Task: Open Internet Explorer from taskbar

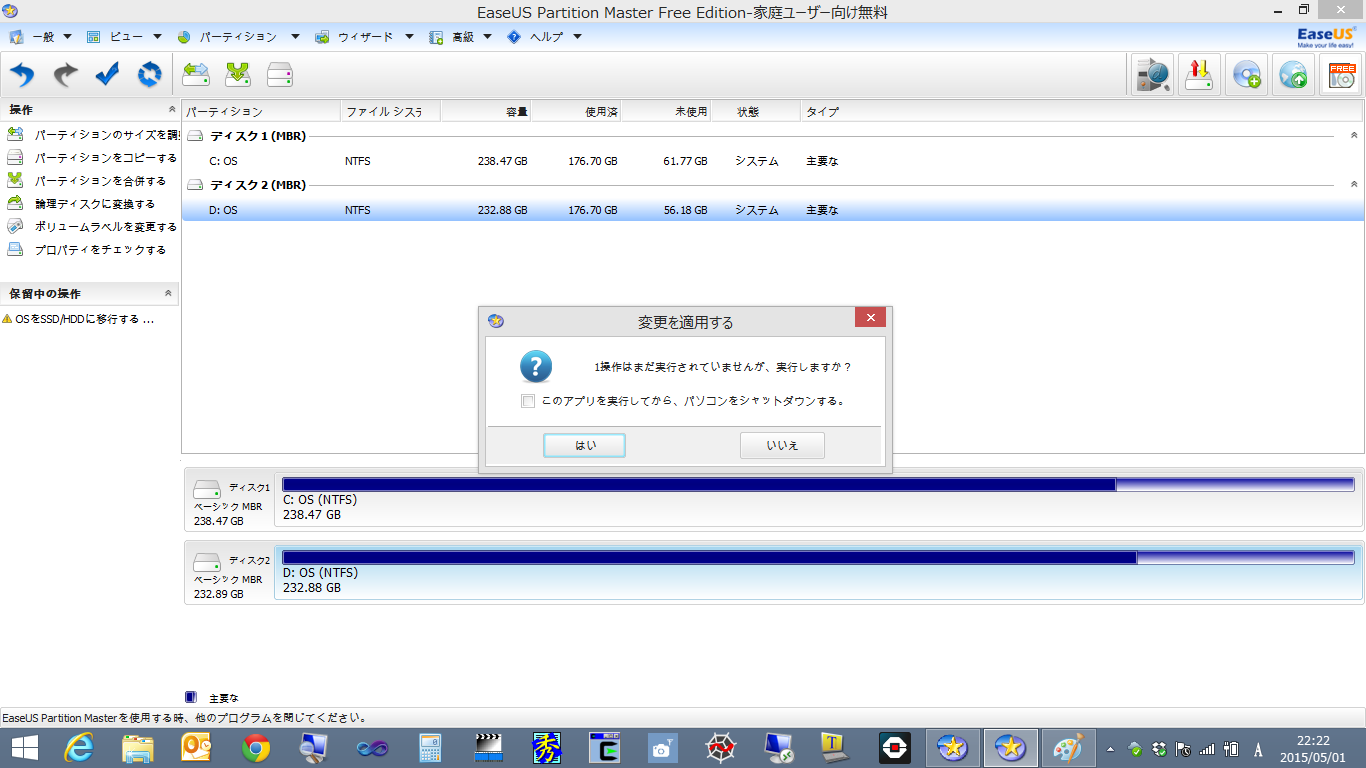Action: pyautogui.click(x=78, y=747)
